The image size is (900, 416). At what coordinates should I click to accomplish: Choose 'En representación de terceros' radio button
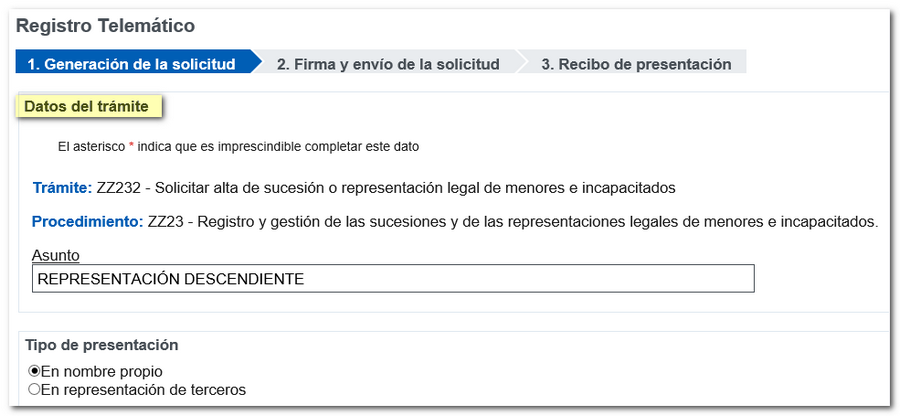point(35,390)
